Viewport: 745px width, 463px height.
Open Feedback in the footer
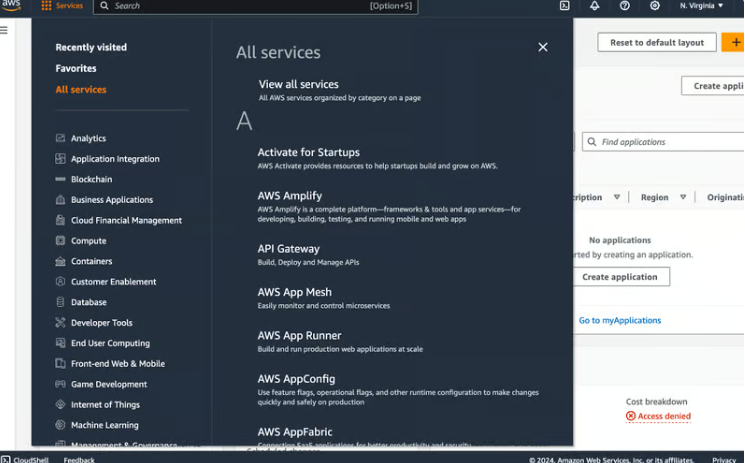pyautogui.click(x=79, y=460)
